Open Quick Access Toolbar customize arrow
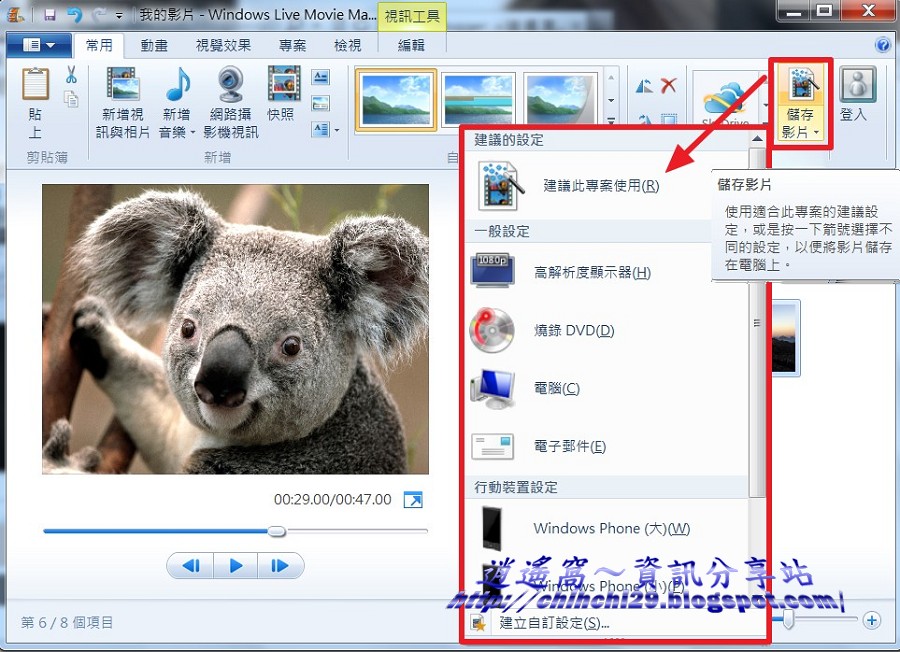 point(119,15)
